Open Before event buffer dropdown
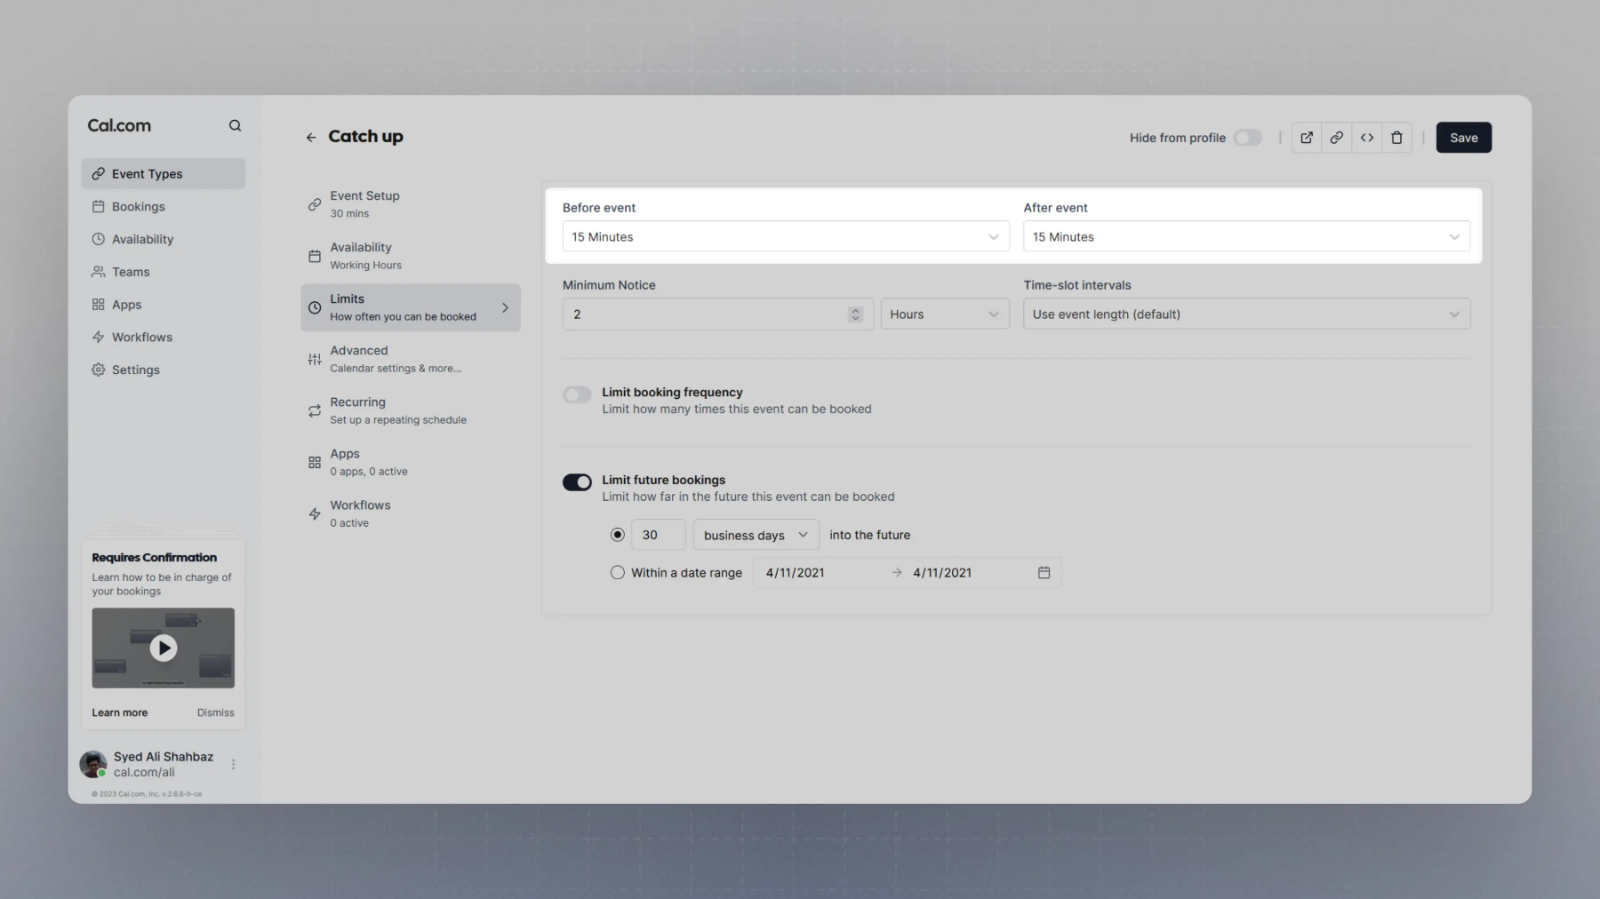Image resolution: width=1600 pixels, height=899 pixels. pos(785,237)
